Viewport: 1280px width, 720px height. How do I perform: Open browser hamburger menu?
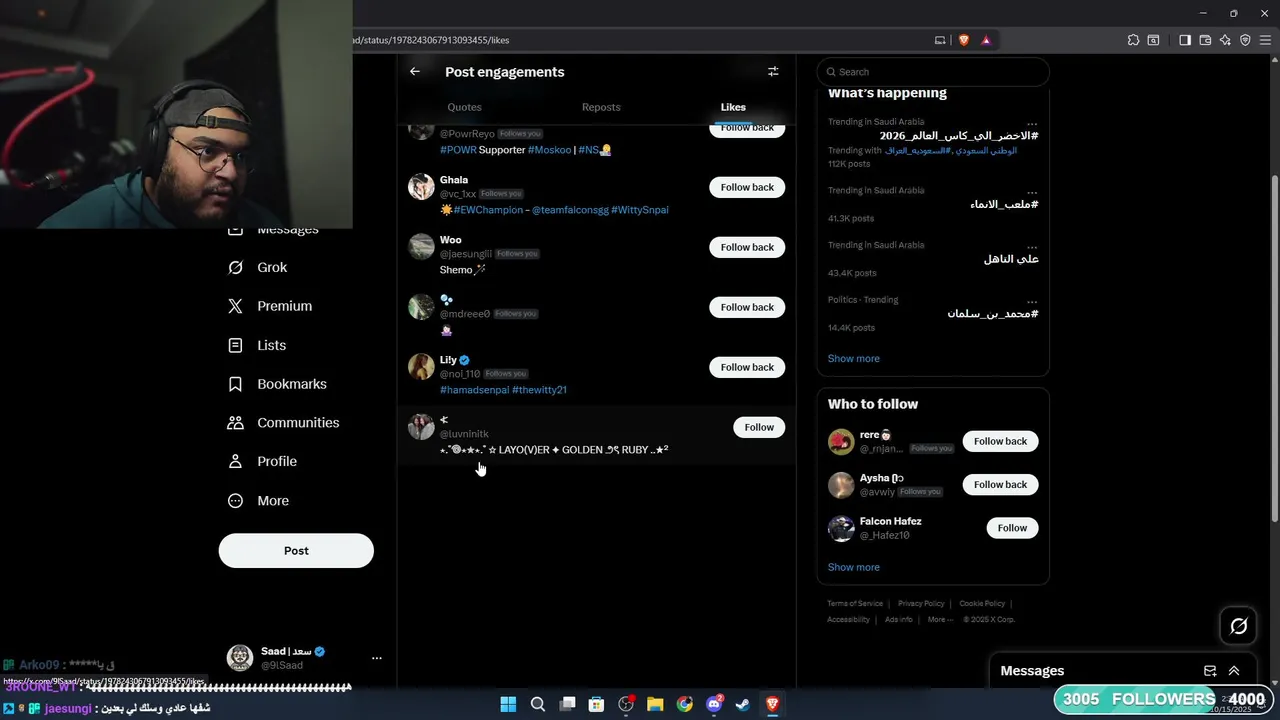click(x=1266, y=40)
